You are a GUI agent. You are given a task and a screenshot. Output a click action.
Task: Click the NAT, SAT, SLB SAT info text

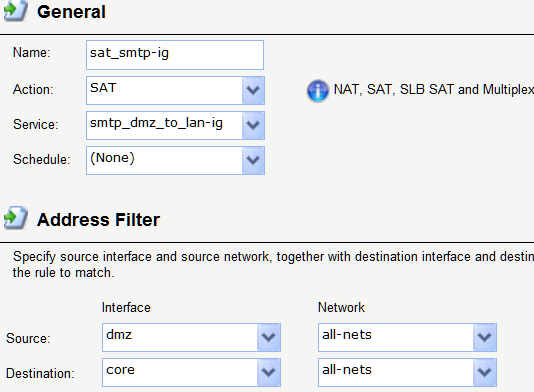pyautogui.click(x=434, y=90)
